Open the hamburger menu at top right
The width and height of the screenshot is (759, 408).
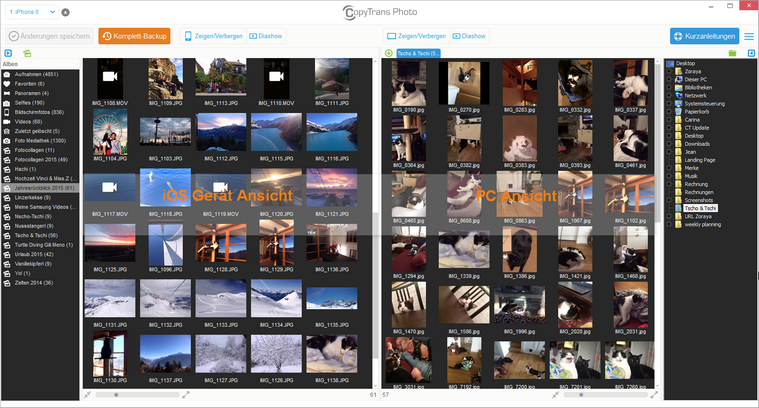tap(749, 36)
